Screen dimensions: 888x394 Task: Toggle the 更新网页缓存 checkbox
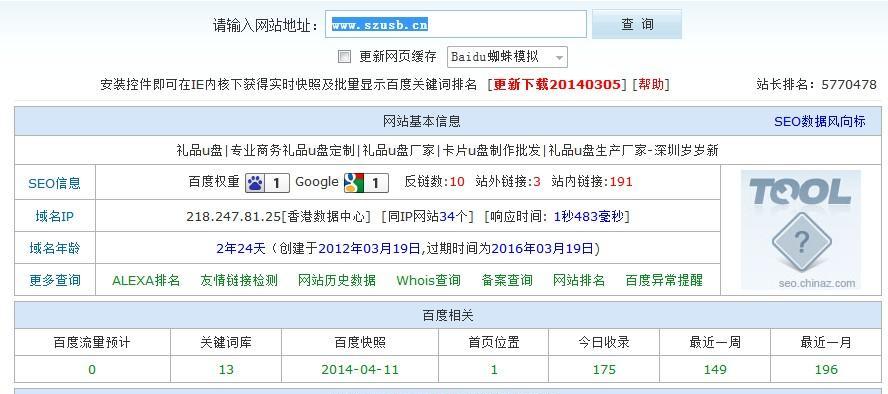coord(344,57)
